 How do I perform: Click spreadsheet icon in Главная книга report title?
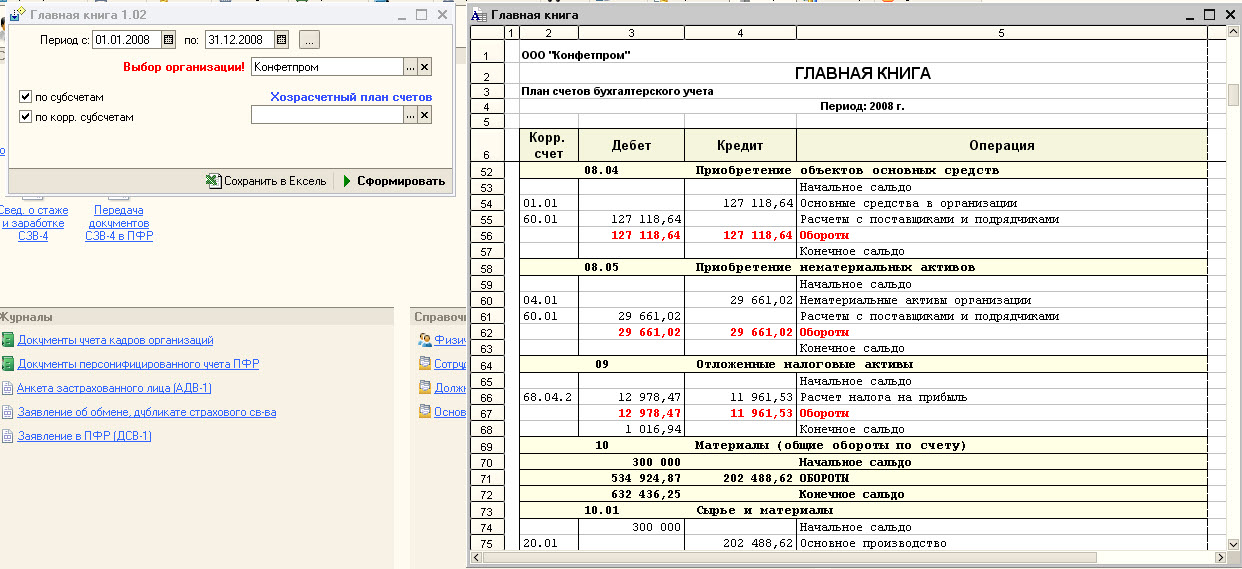(x=479, y=15)
